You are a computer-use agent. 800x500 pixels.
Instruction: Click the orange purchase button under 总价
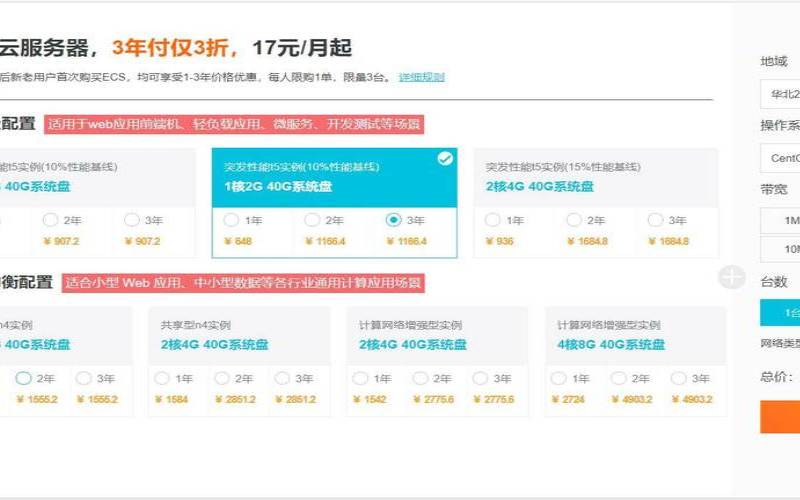pyautogui.click(x=780, y=416)
